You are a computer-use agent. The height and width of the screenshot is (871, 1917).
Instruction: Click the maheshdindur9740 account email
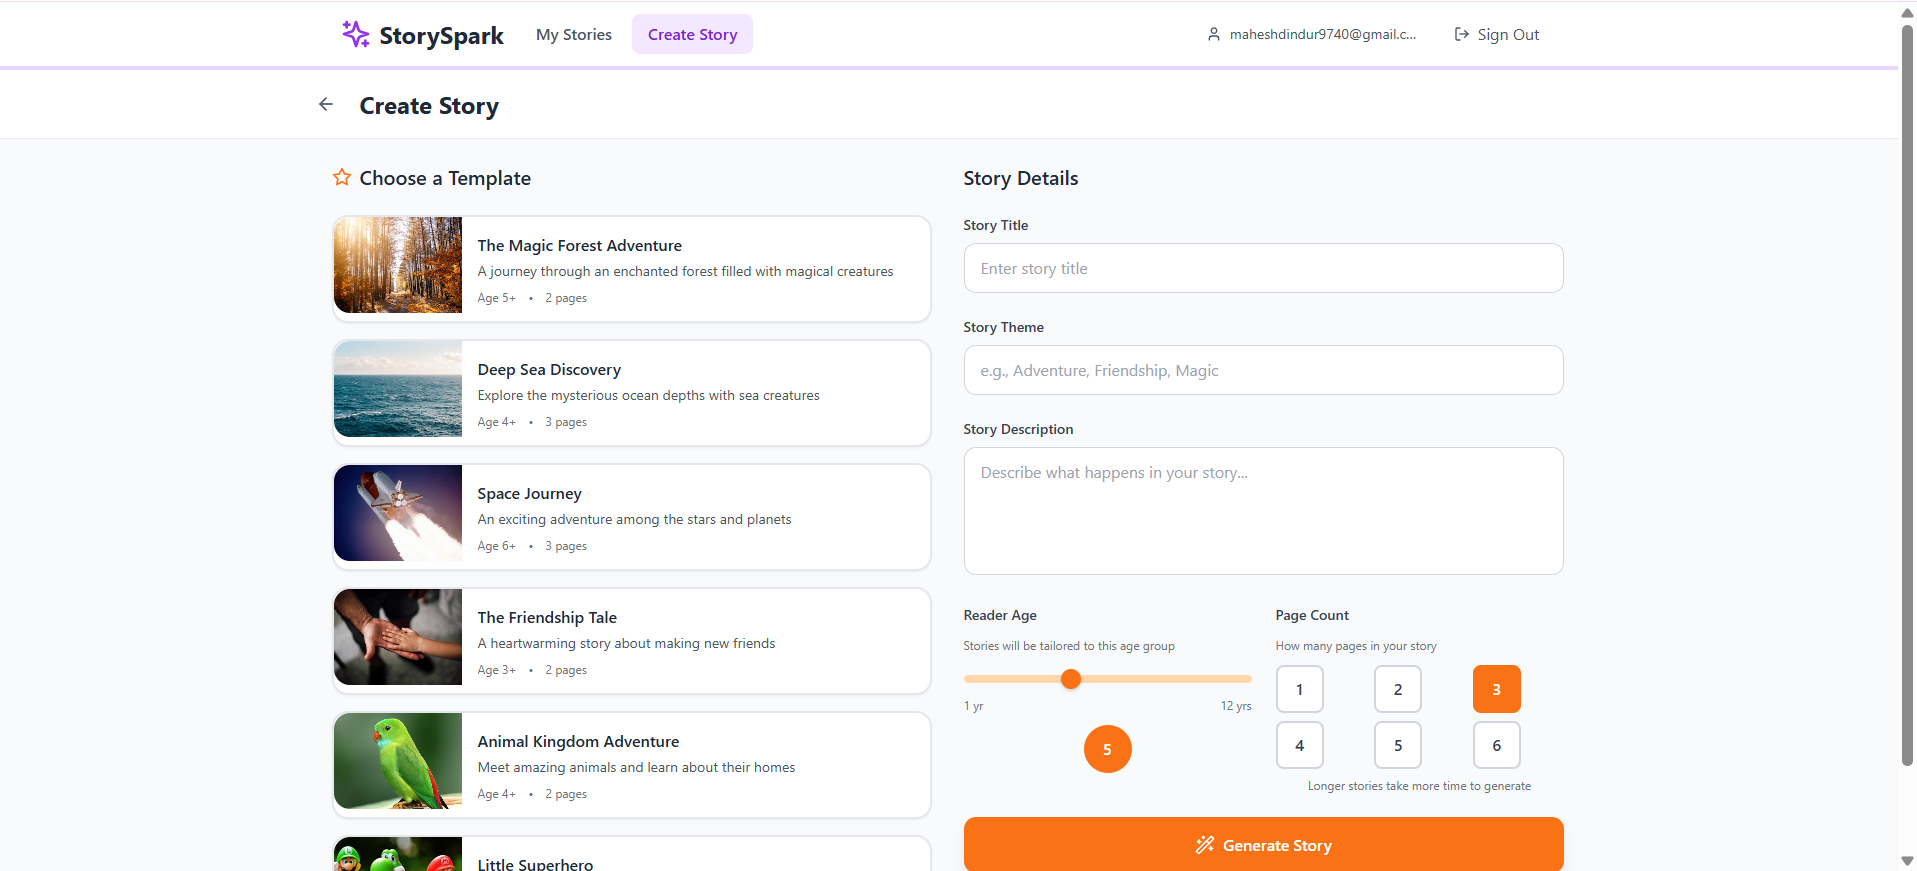click(x=1322, y=34)
